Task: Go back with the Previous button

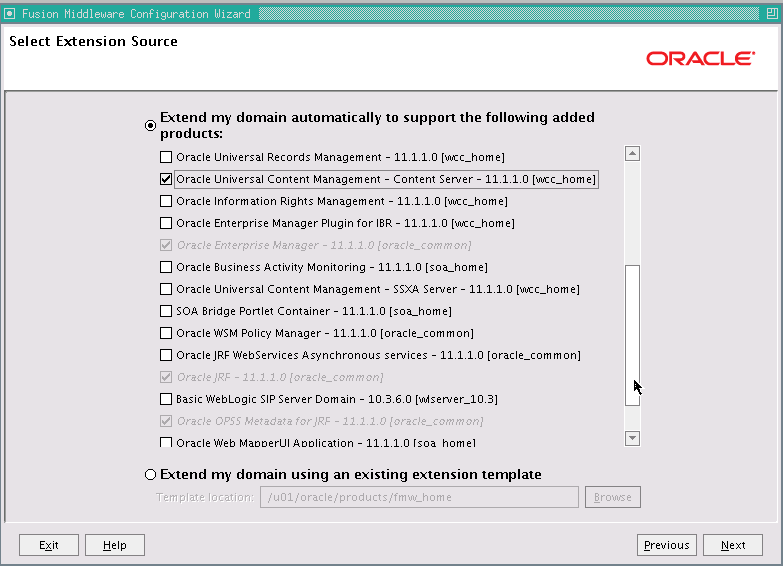Action: click(x=667, y=545)
